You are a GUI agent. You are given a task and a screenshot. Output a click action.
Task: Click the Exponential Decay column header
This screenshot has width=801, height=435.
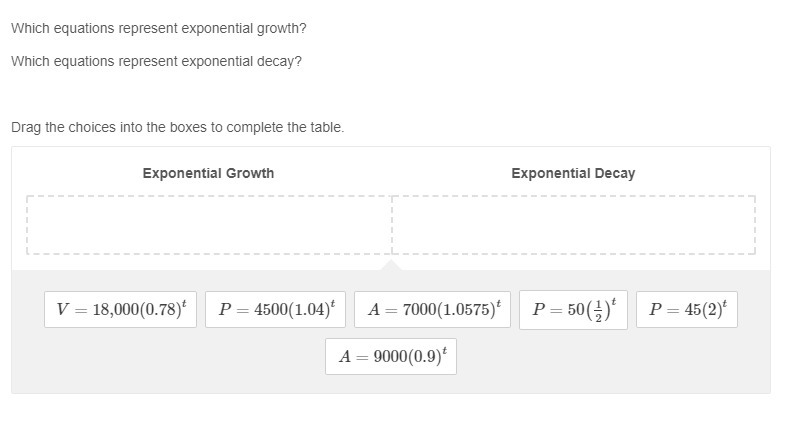(573, 173)
